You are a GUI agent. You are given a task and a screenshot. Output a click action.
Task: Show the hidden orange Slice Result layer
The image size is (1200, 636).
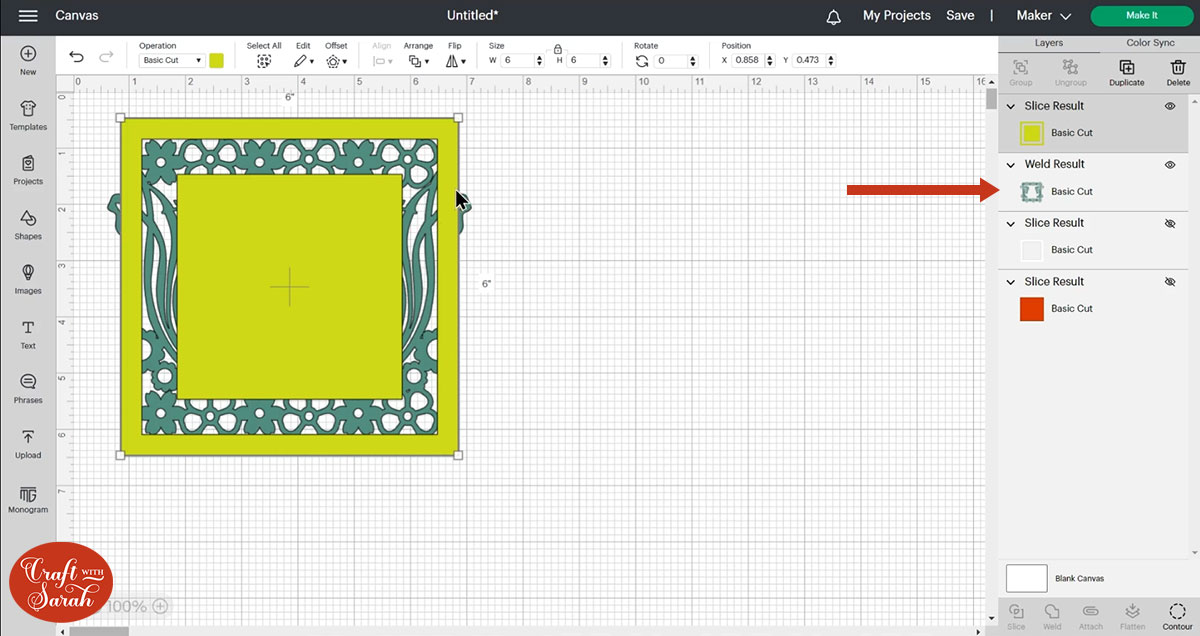[x=1170, y=282]
